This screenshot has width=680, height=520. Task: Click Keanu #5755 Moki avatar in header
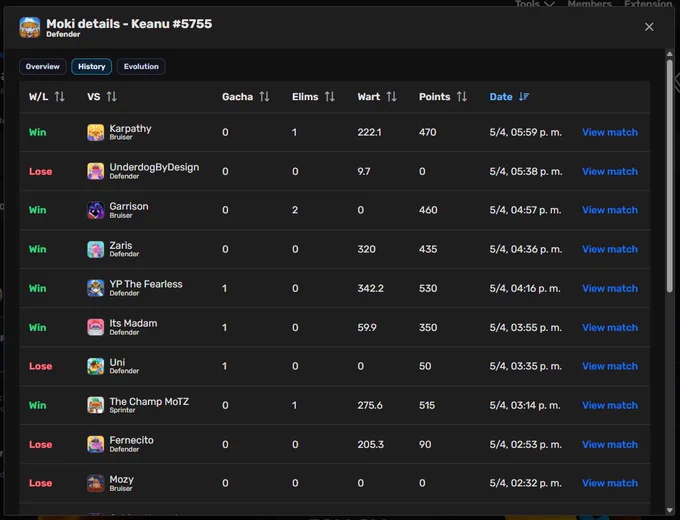[x=30, y=27]
